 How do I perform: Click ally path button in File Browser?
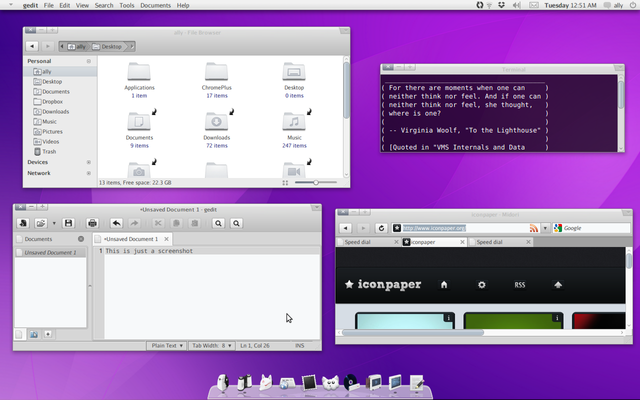78,47
